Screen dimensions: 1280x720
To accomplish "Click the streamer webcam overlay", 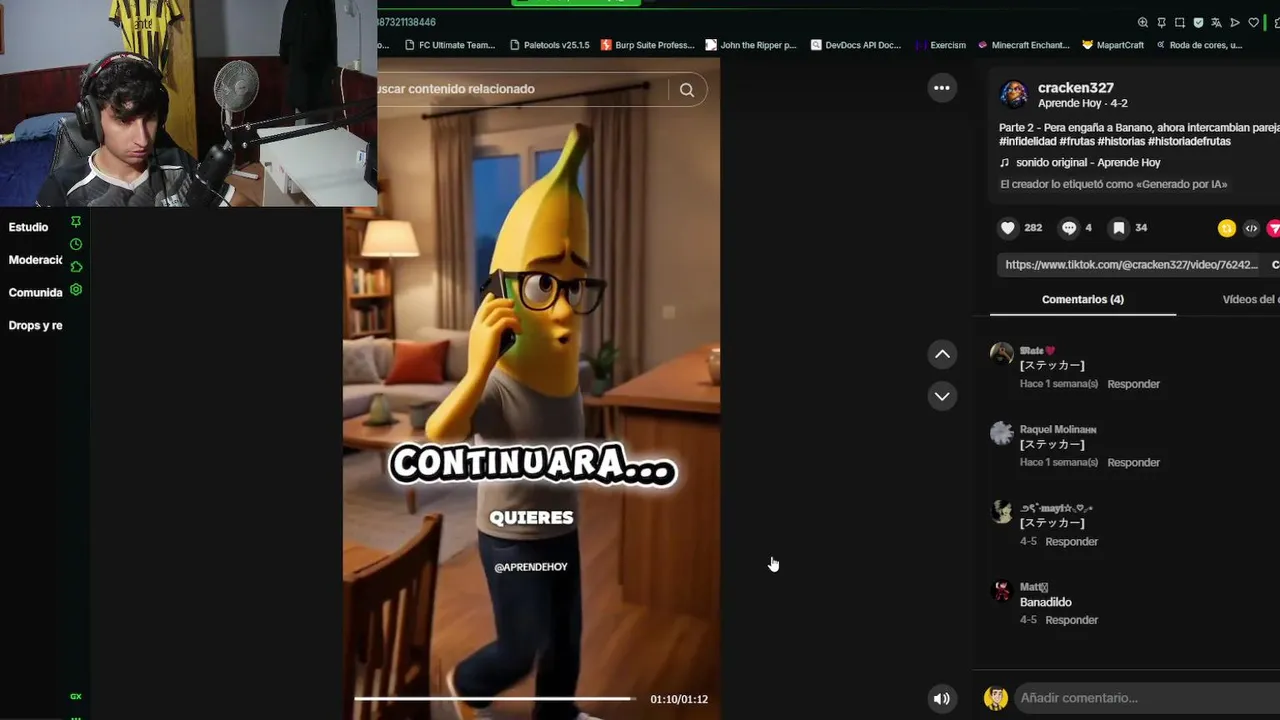I will coord(189,103).
